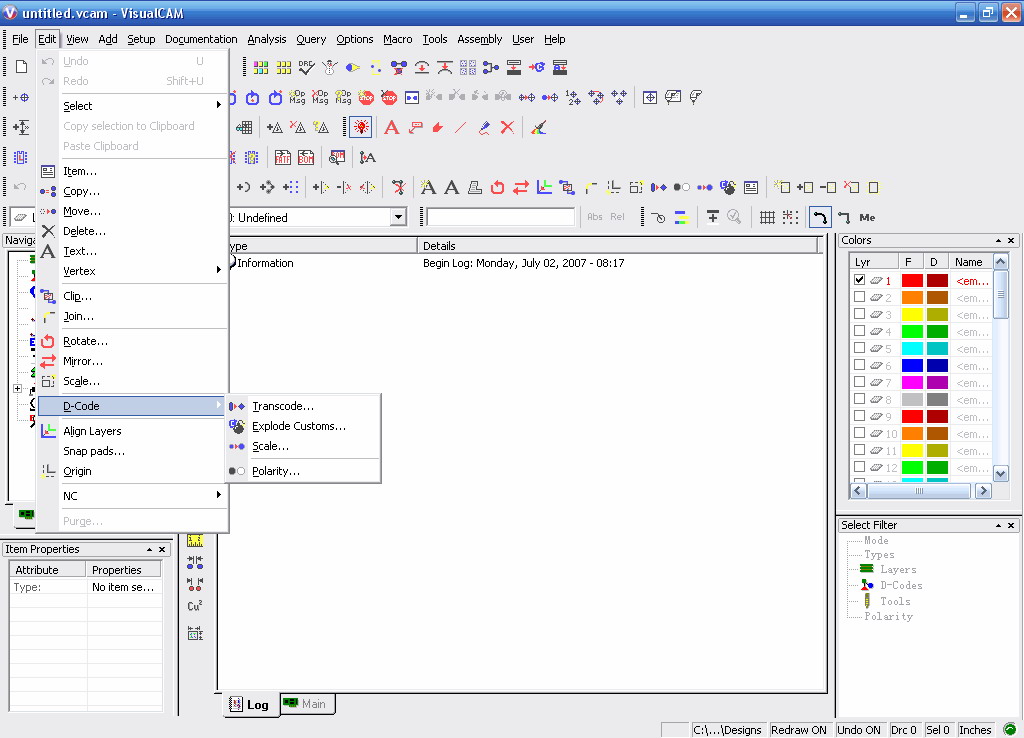Click the yellow ruler icon
Viewport: 1024px width, 738px height.
point(195,541)
